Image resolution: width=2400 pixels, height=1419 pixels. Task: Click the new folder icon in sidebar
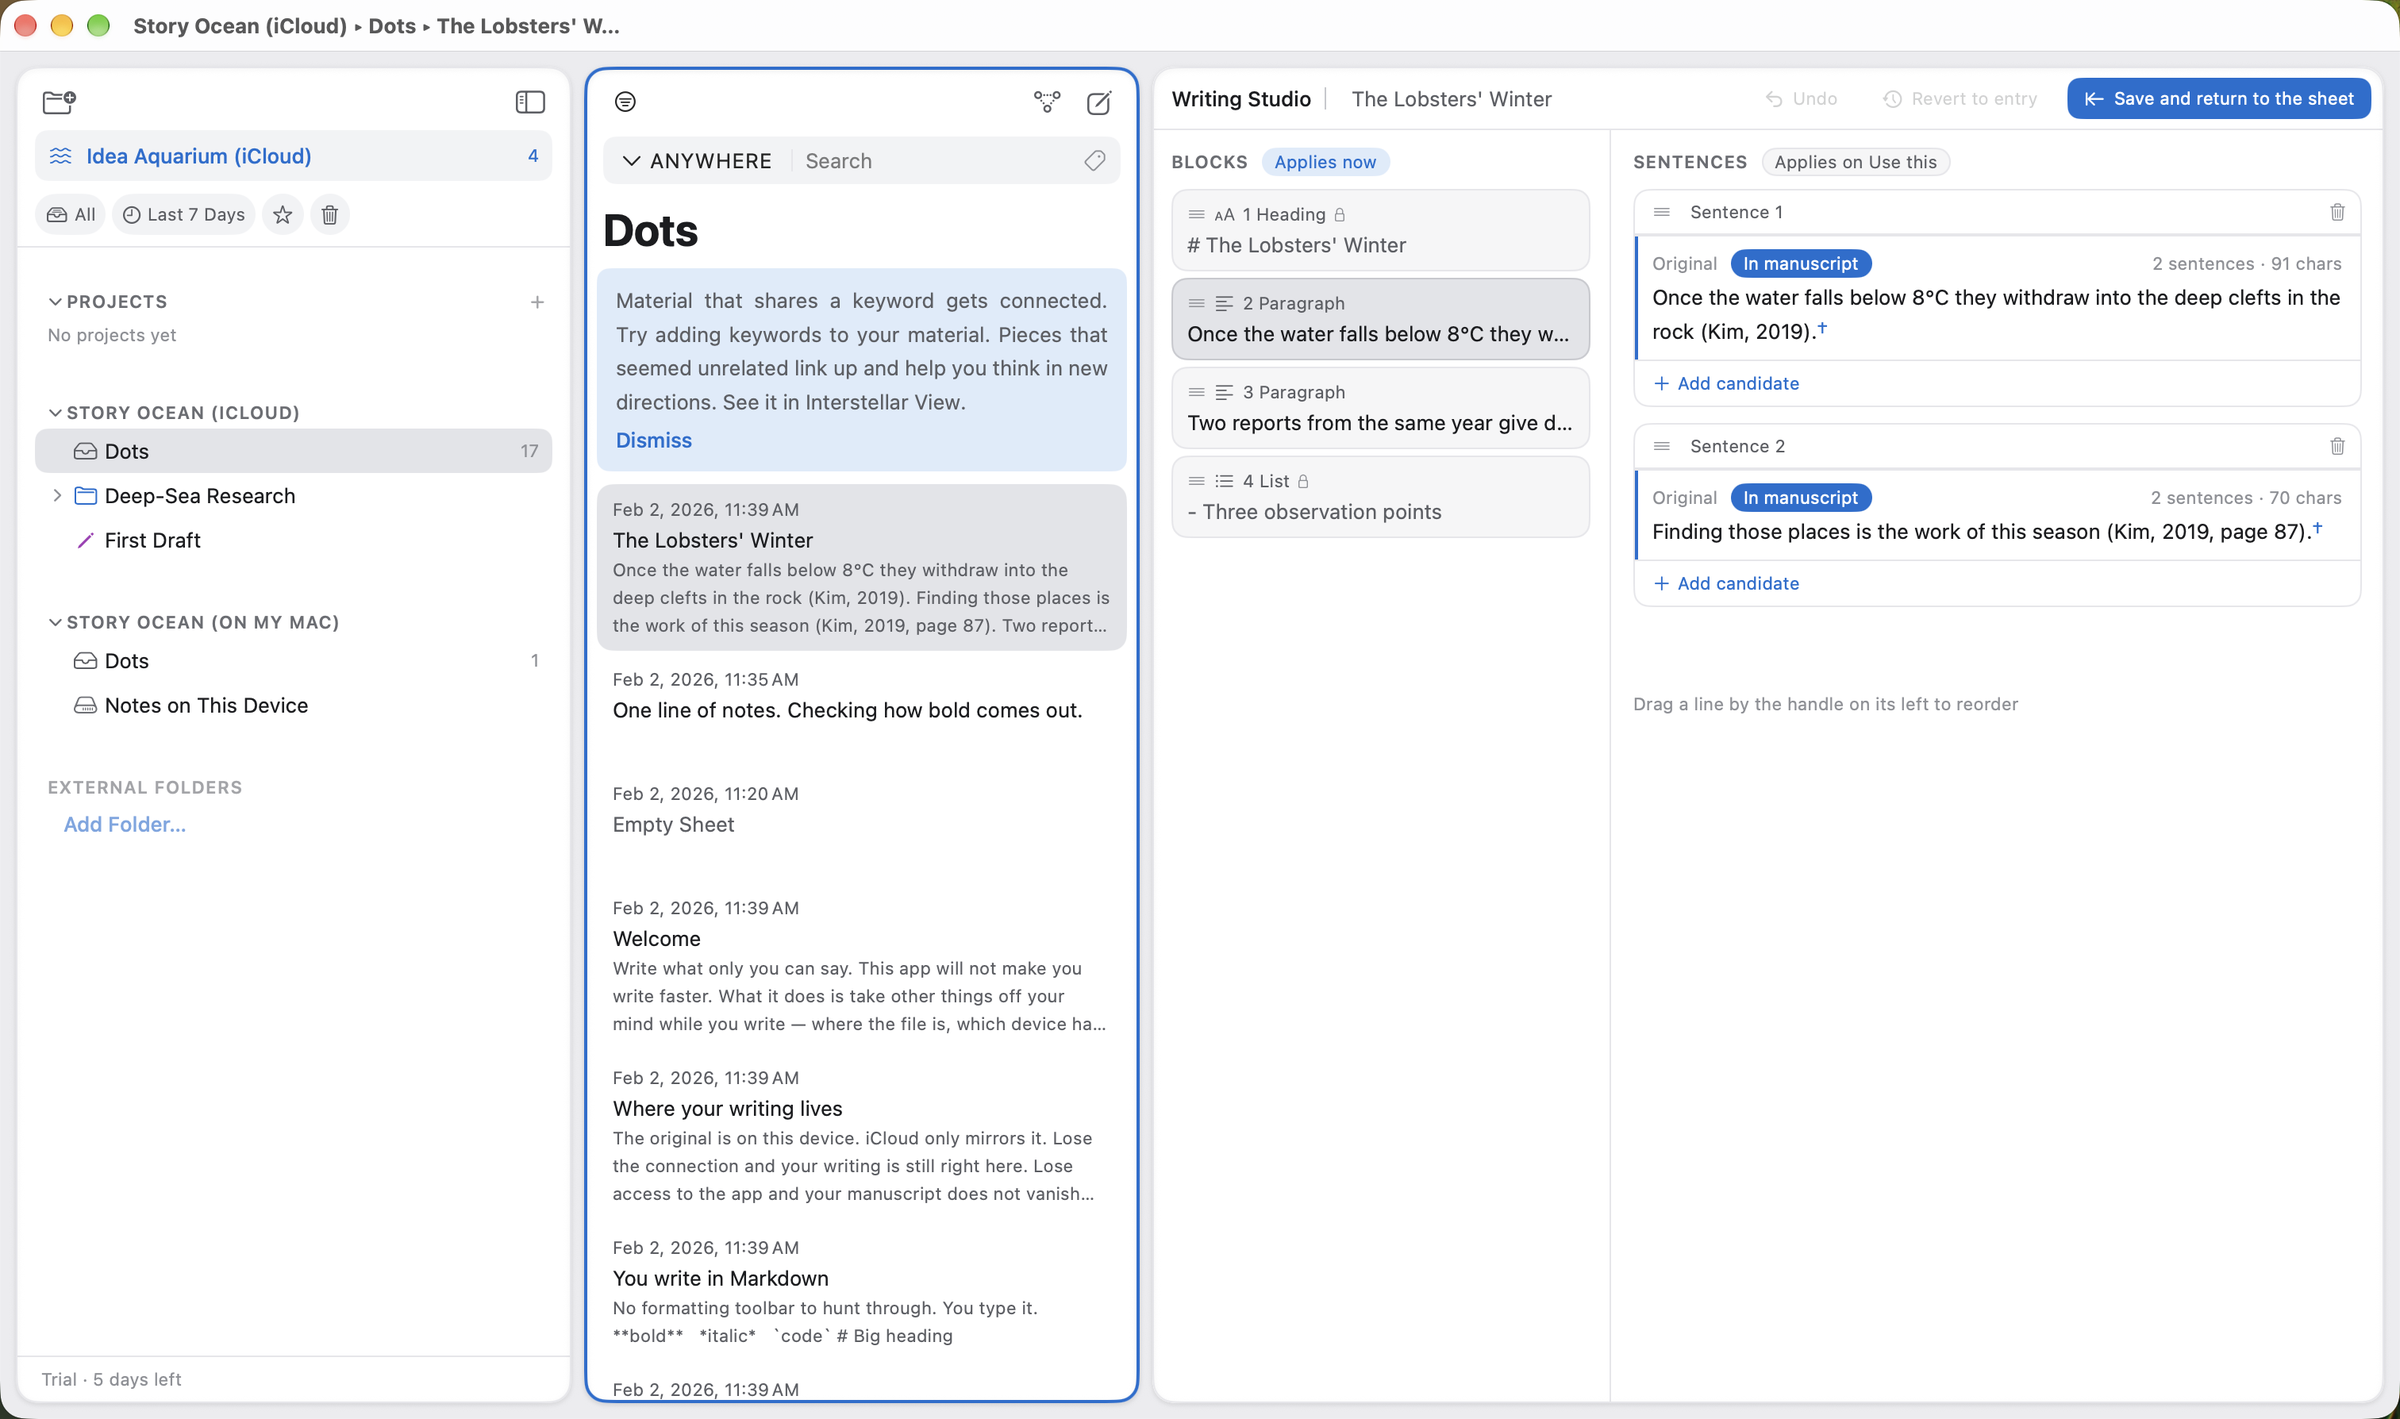60,101
